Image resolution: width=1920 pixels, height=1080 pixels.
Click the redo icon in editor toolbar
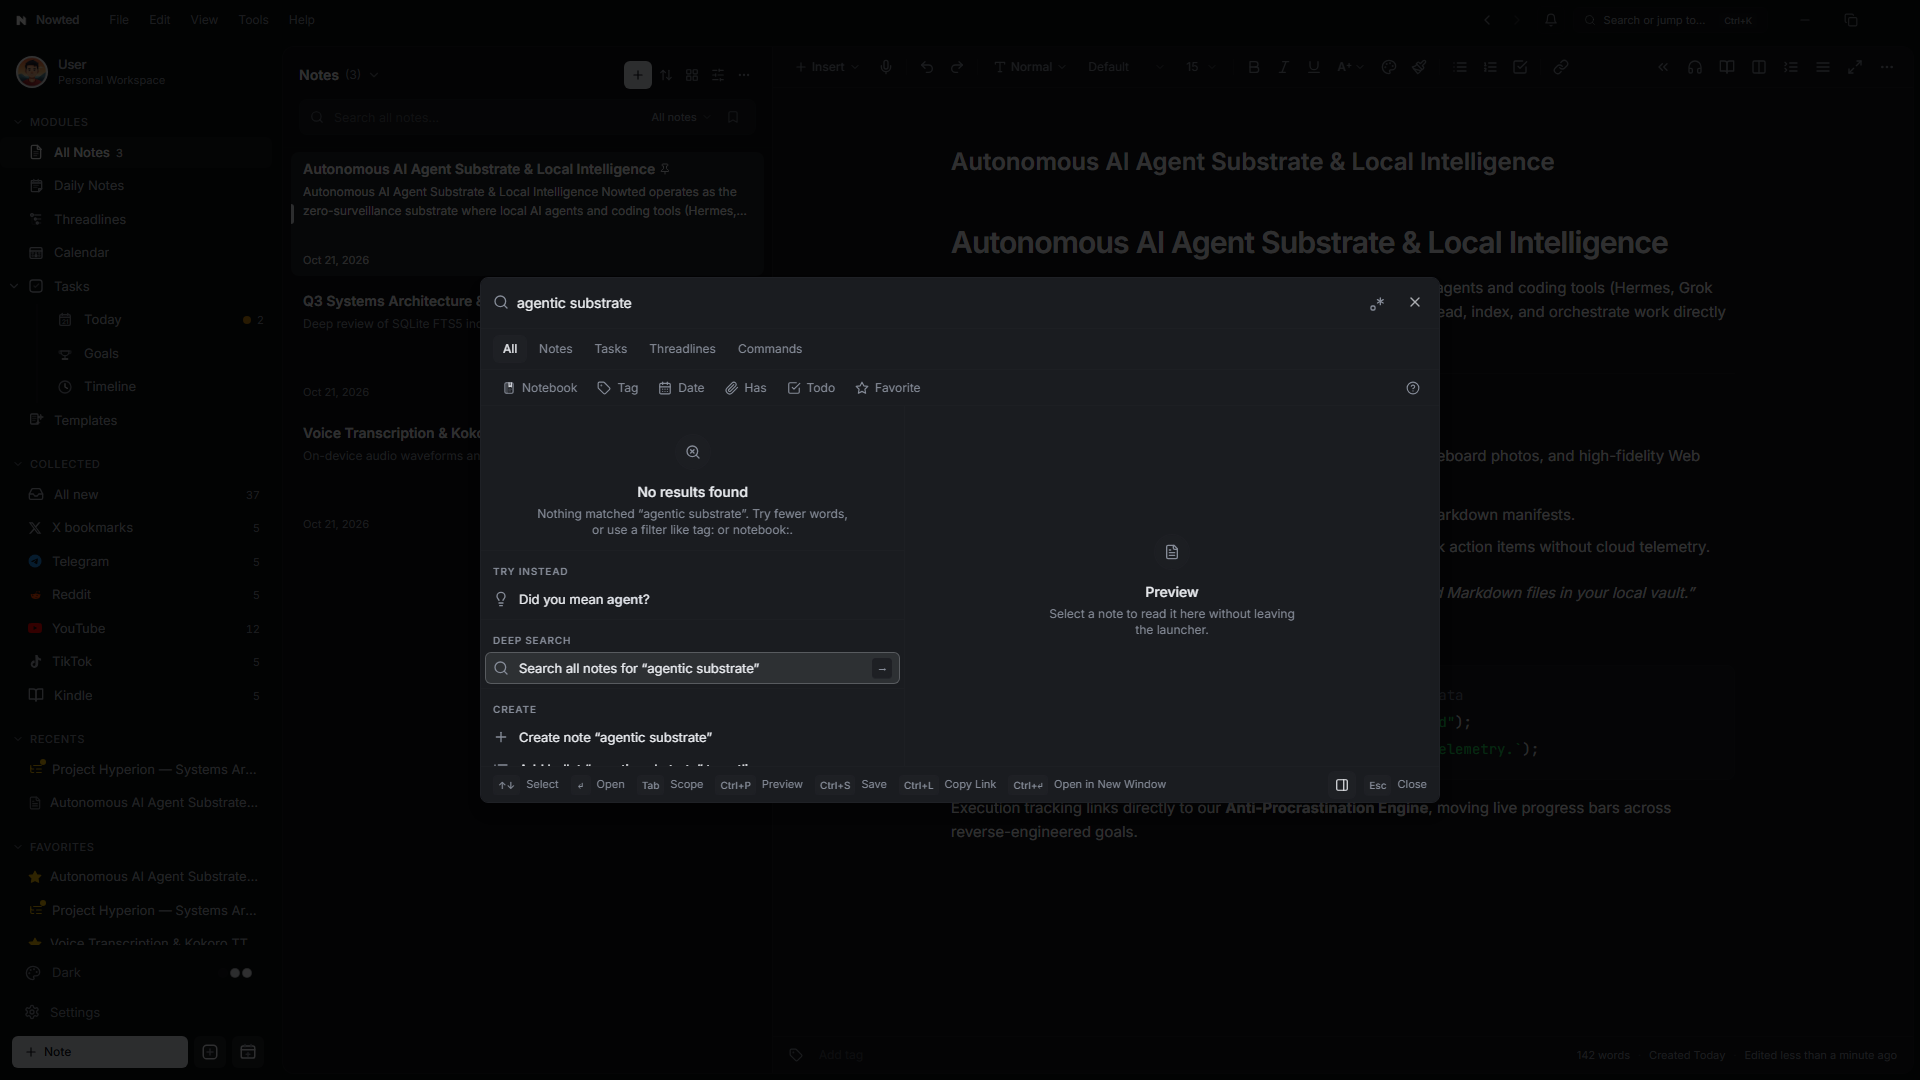pyautogui.click(x=957, y=67)
